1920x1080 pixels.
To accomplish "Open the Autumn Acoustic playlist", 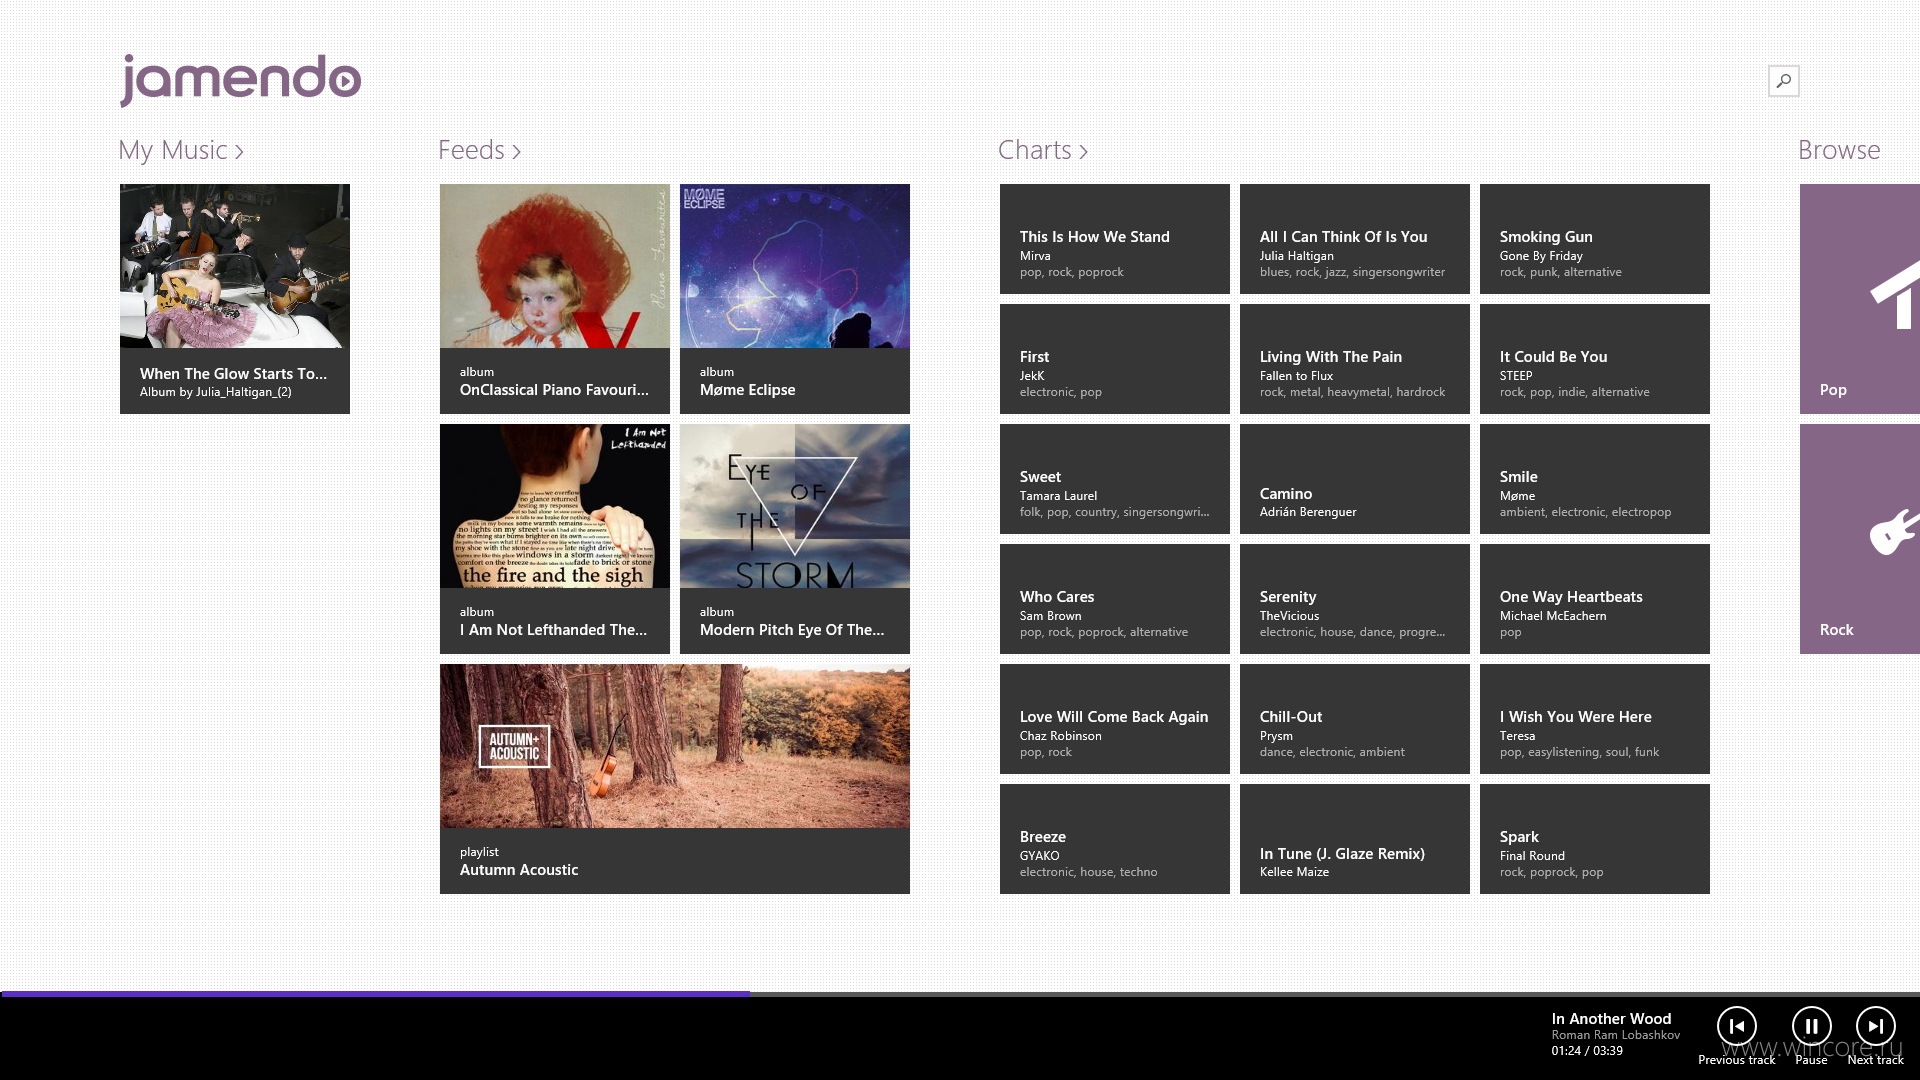I will pos(675,779).
